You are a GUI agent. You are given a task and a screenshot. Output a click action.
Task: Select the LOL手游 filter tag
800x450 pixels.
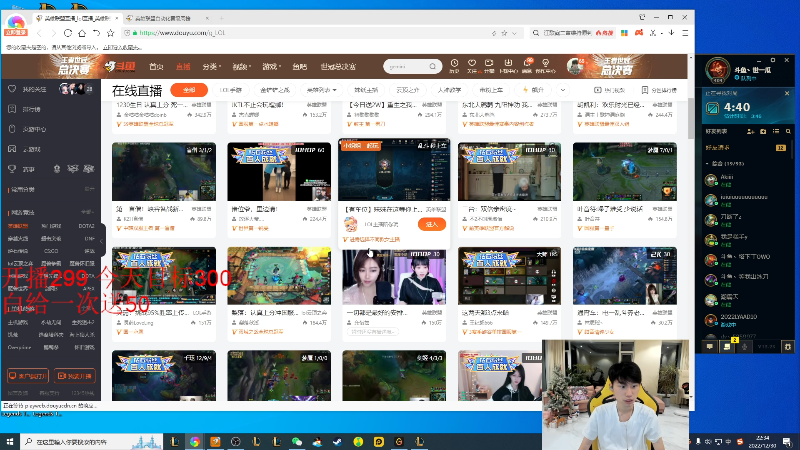[231, 90]
